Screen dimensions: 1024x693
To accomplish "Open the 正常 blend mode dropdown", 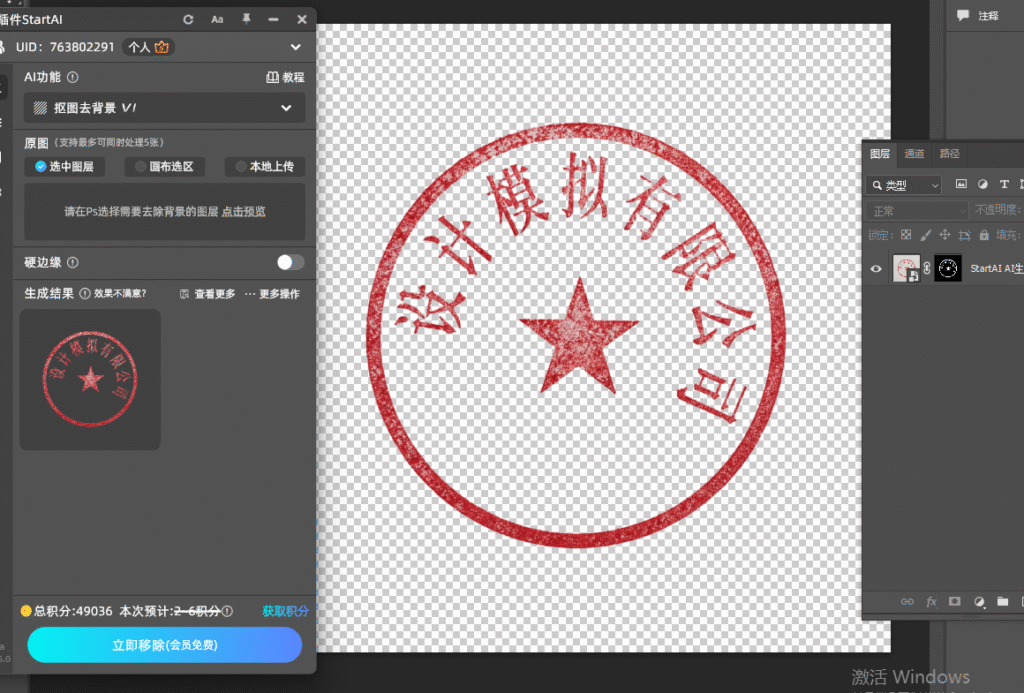I will tap(918, 211).
